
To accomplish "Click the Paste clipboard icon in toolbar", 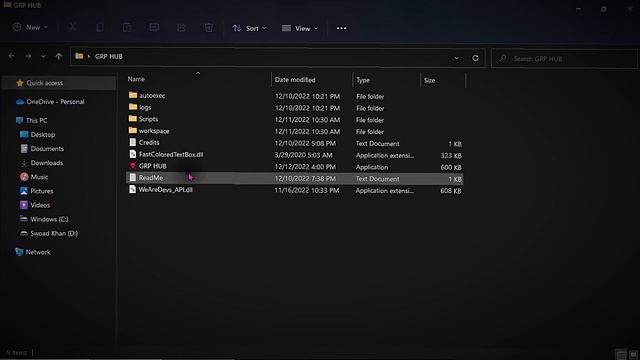I will (127, 27).
